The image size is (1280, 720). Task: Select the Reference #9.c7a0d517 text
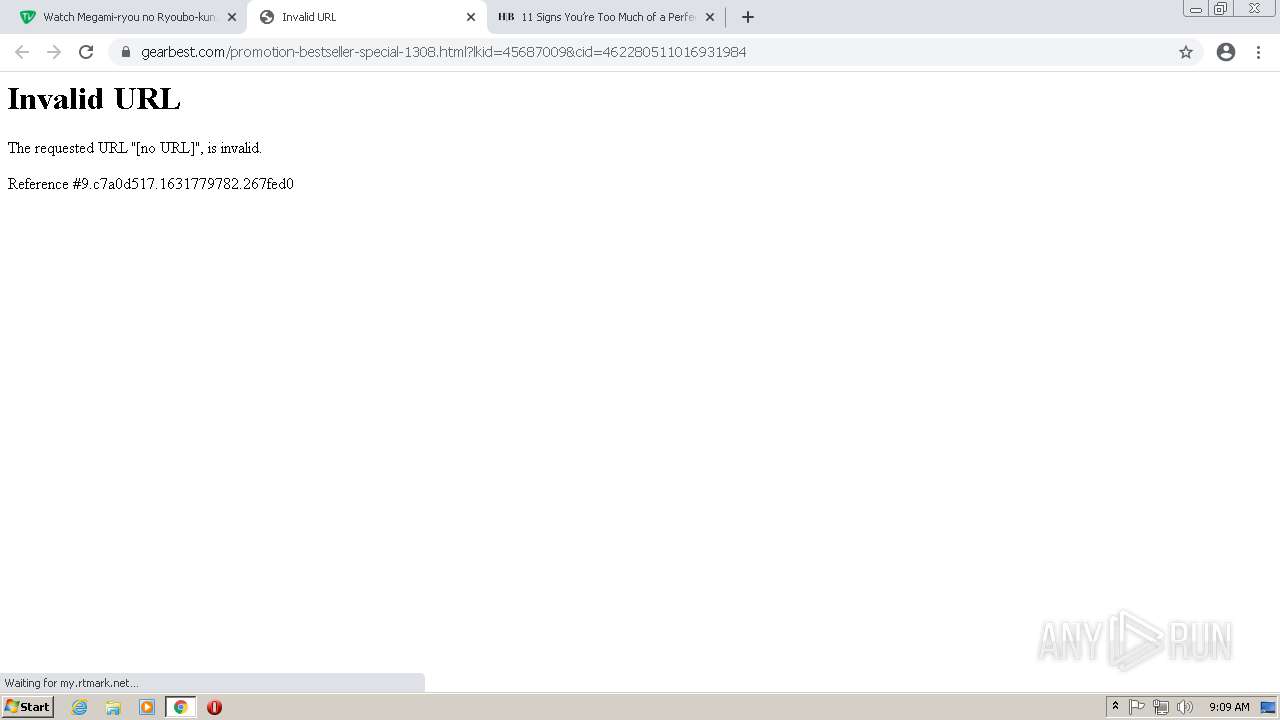coord(151,184)
